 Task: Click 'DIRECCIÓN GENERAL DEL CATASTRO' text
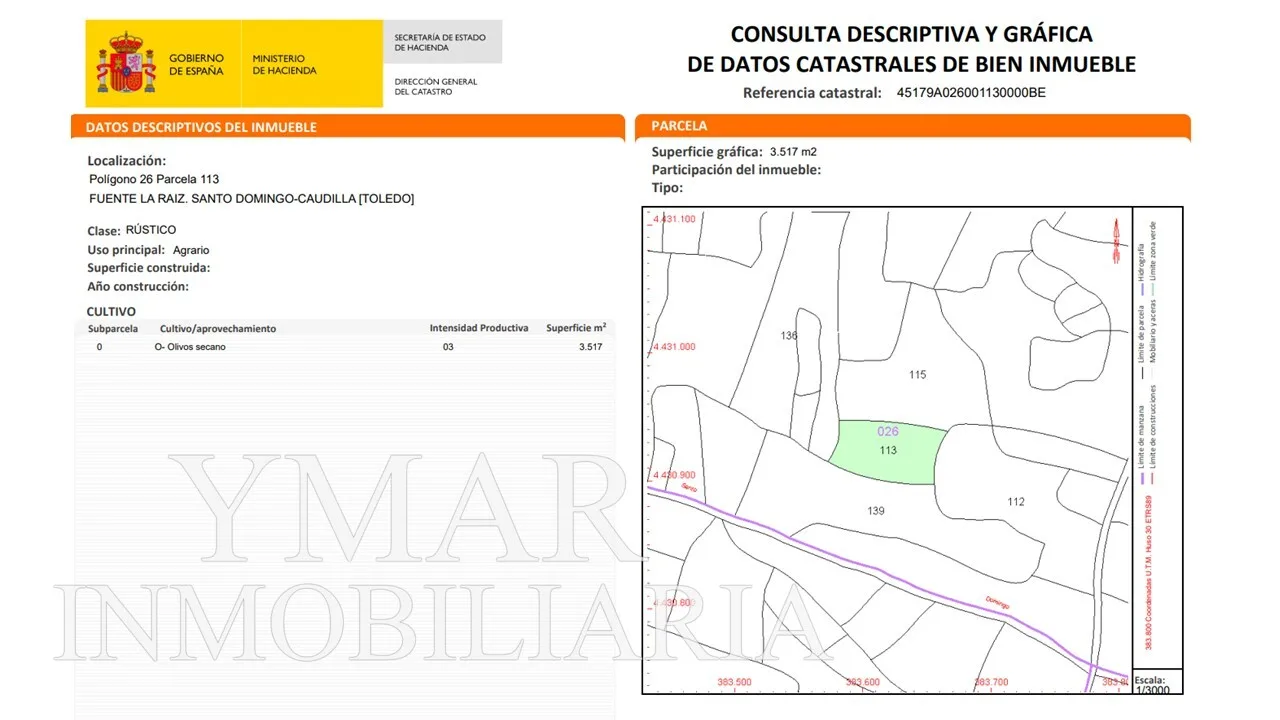point(436,87)
